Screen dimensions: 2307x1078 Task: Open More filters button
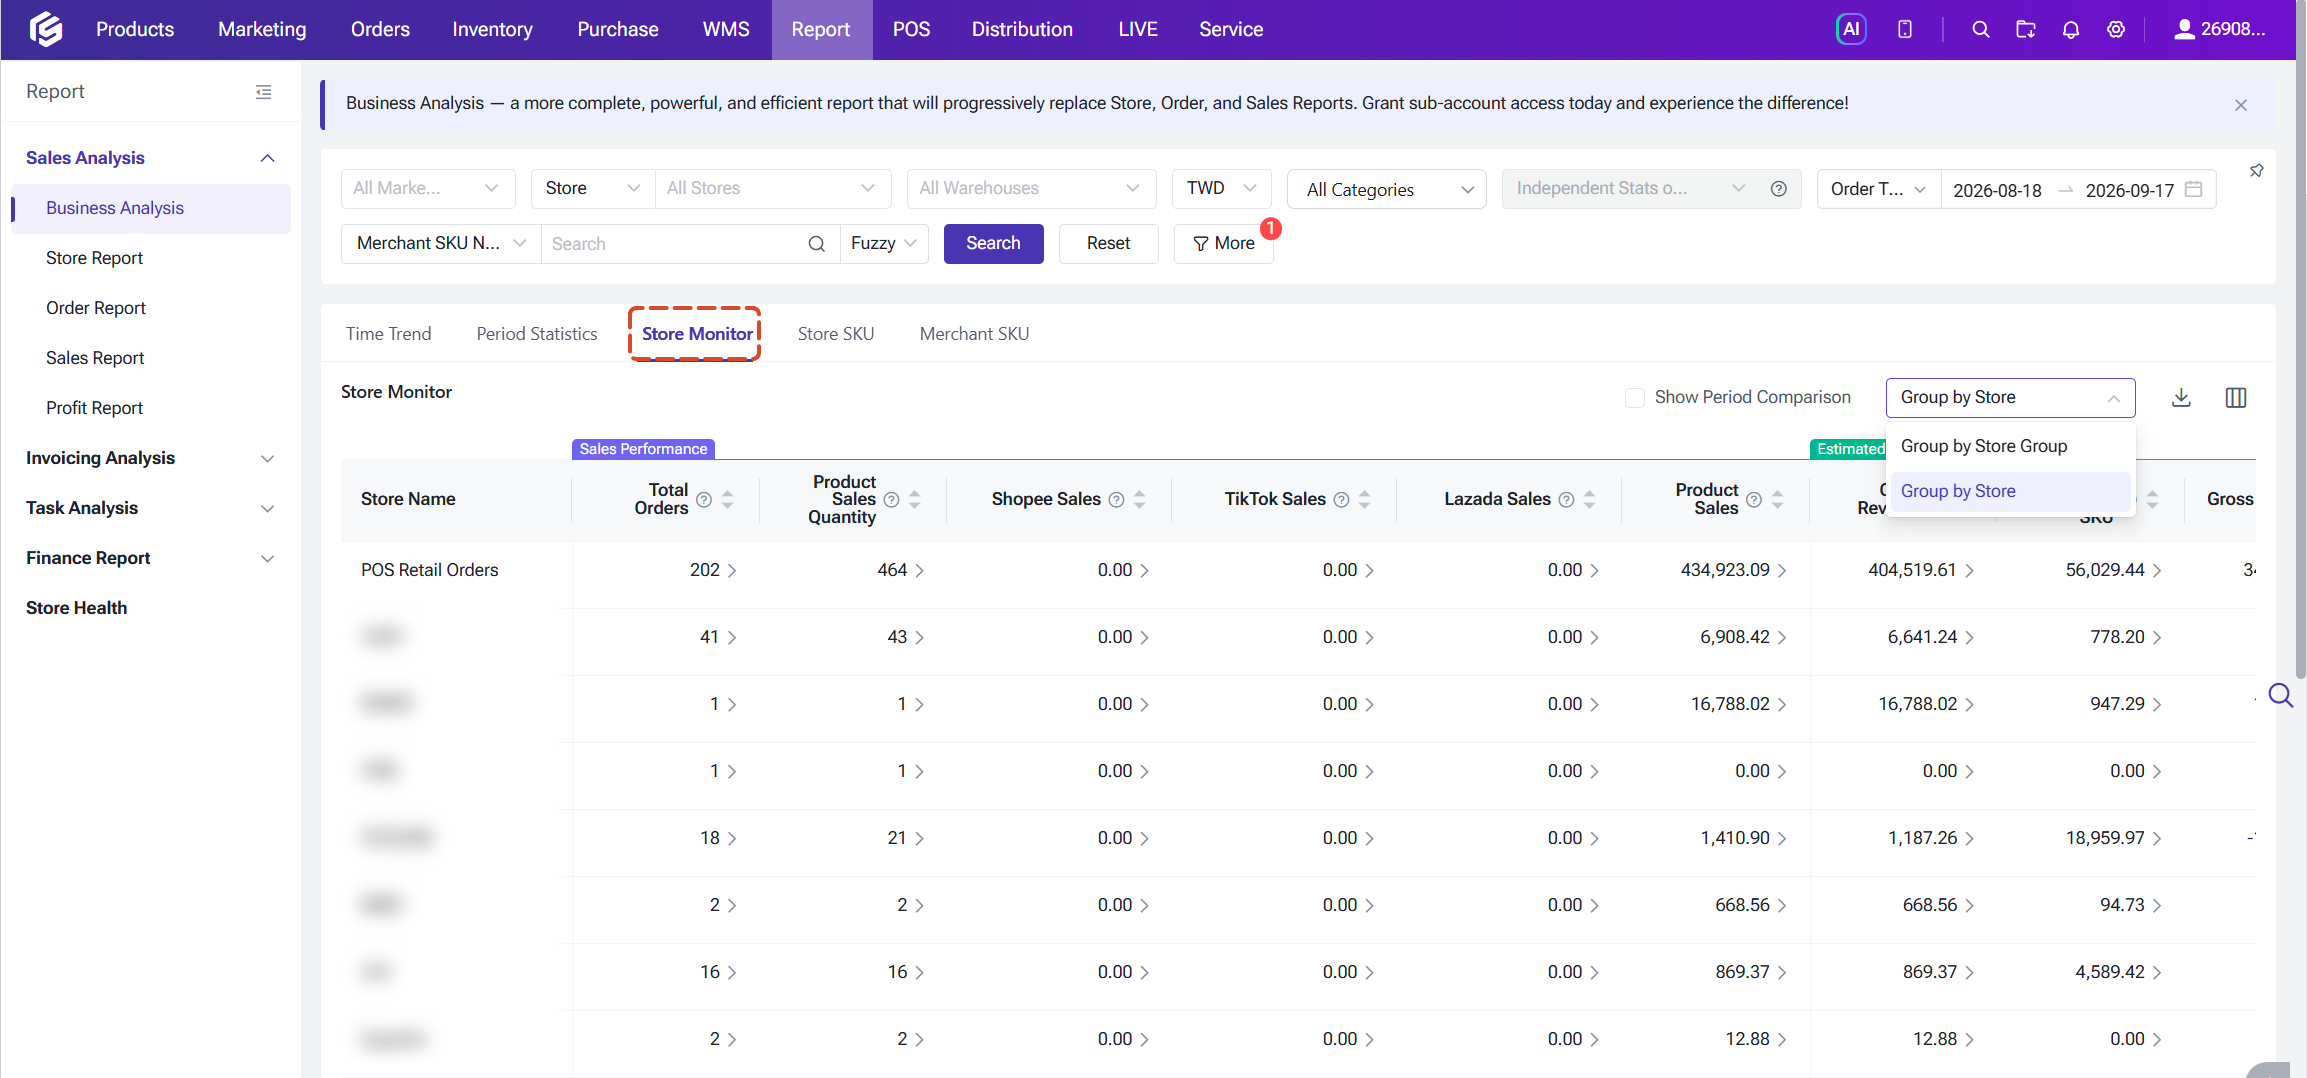[x=1224, y=244]
